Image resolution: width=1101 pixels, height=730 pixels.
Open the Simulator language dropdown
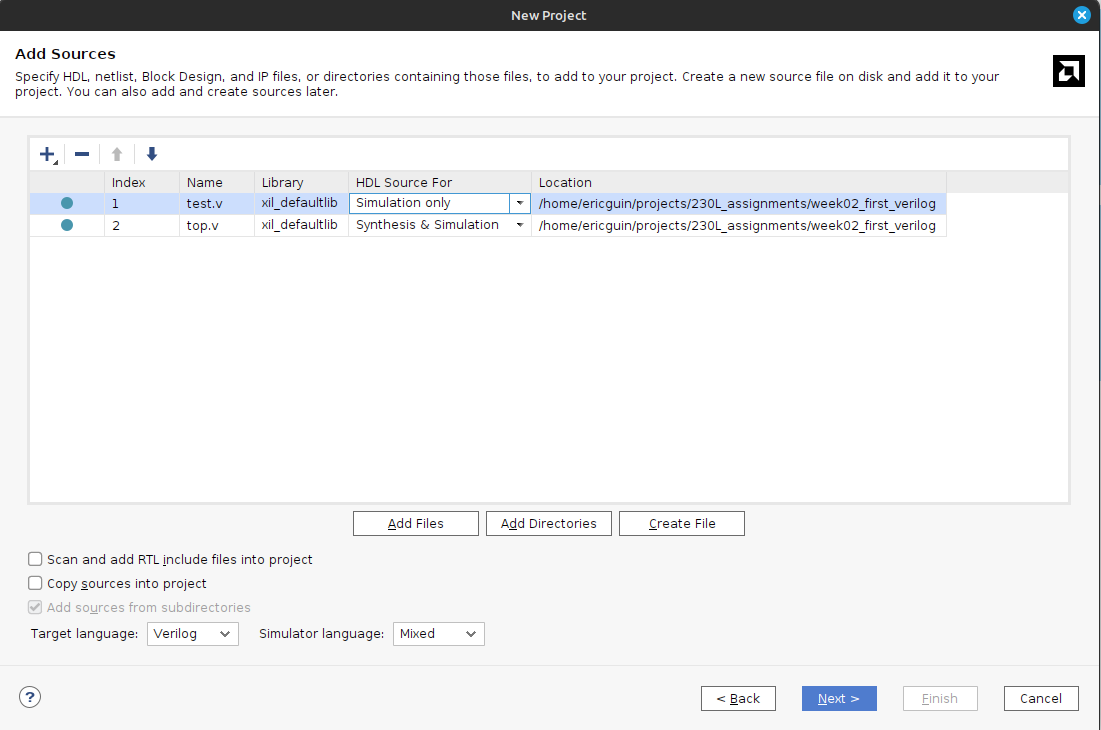pyautogui.click(x=439, y=634)
